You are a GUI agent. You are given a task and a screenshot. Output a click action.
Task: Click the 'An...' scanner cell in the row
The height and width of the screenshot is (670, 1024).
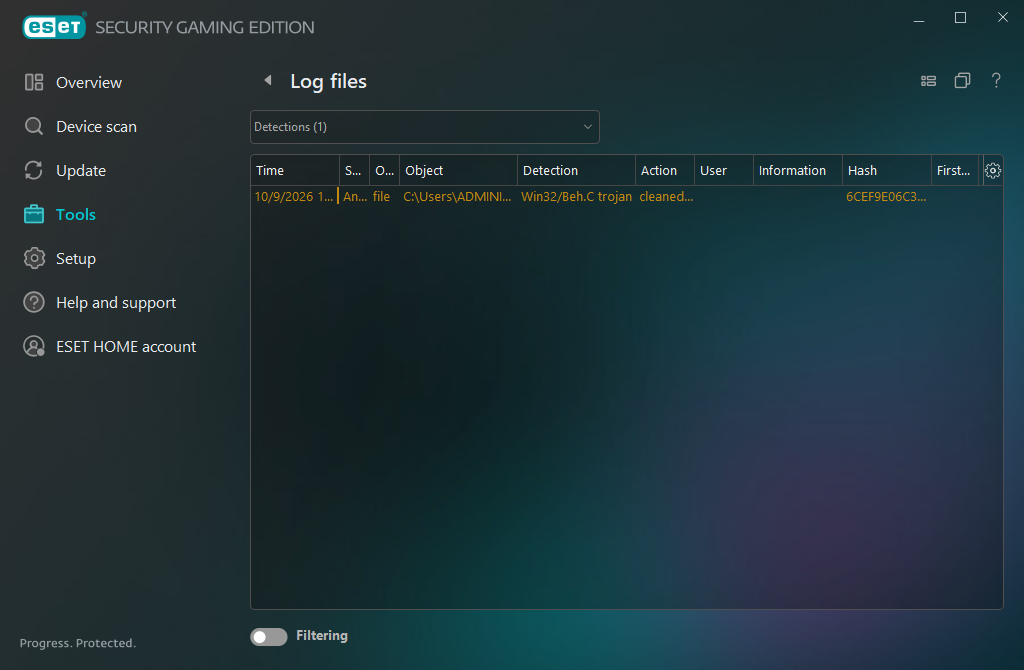coord(355,197)
